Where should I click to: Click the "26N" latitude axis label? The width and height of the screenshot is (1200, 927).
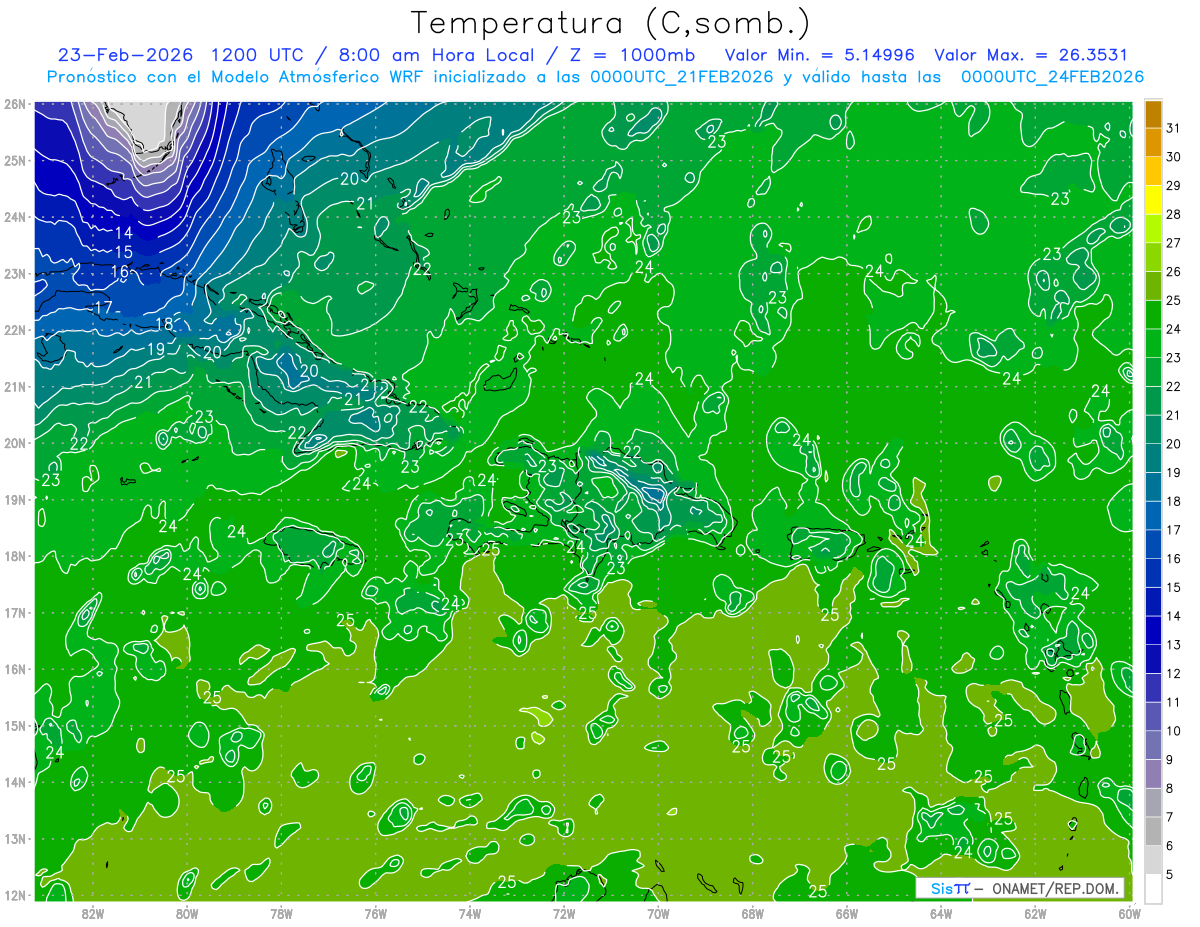click(x=15, y=104)
